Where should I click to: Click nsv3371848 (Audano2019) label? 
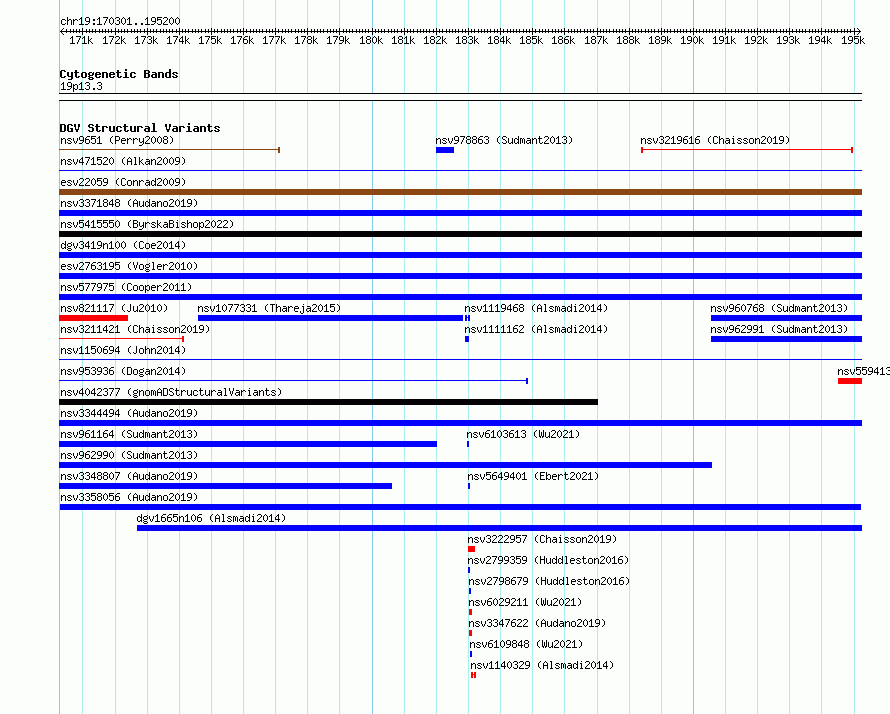[x=129, y=203]
